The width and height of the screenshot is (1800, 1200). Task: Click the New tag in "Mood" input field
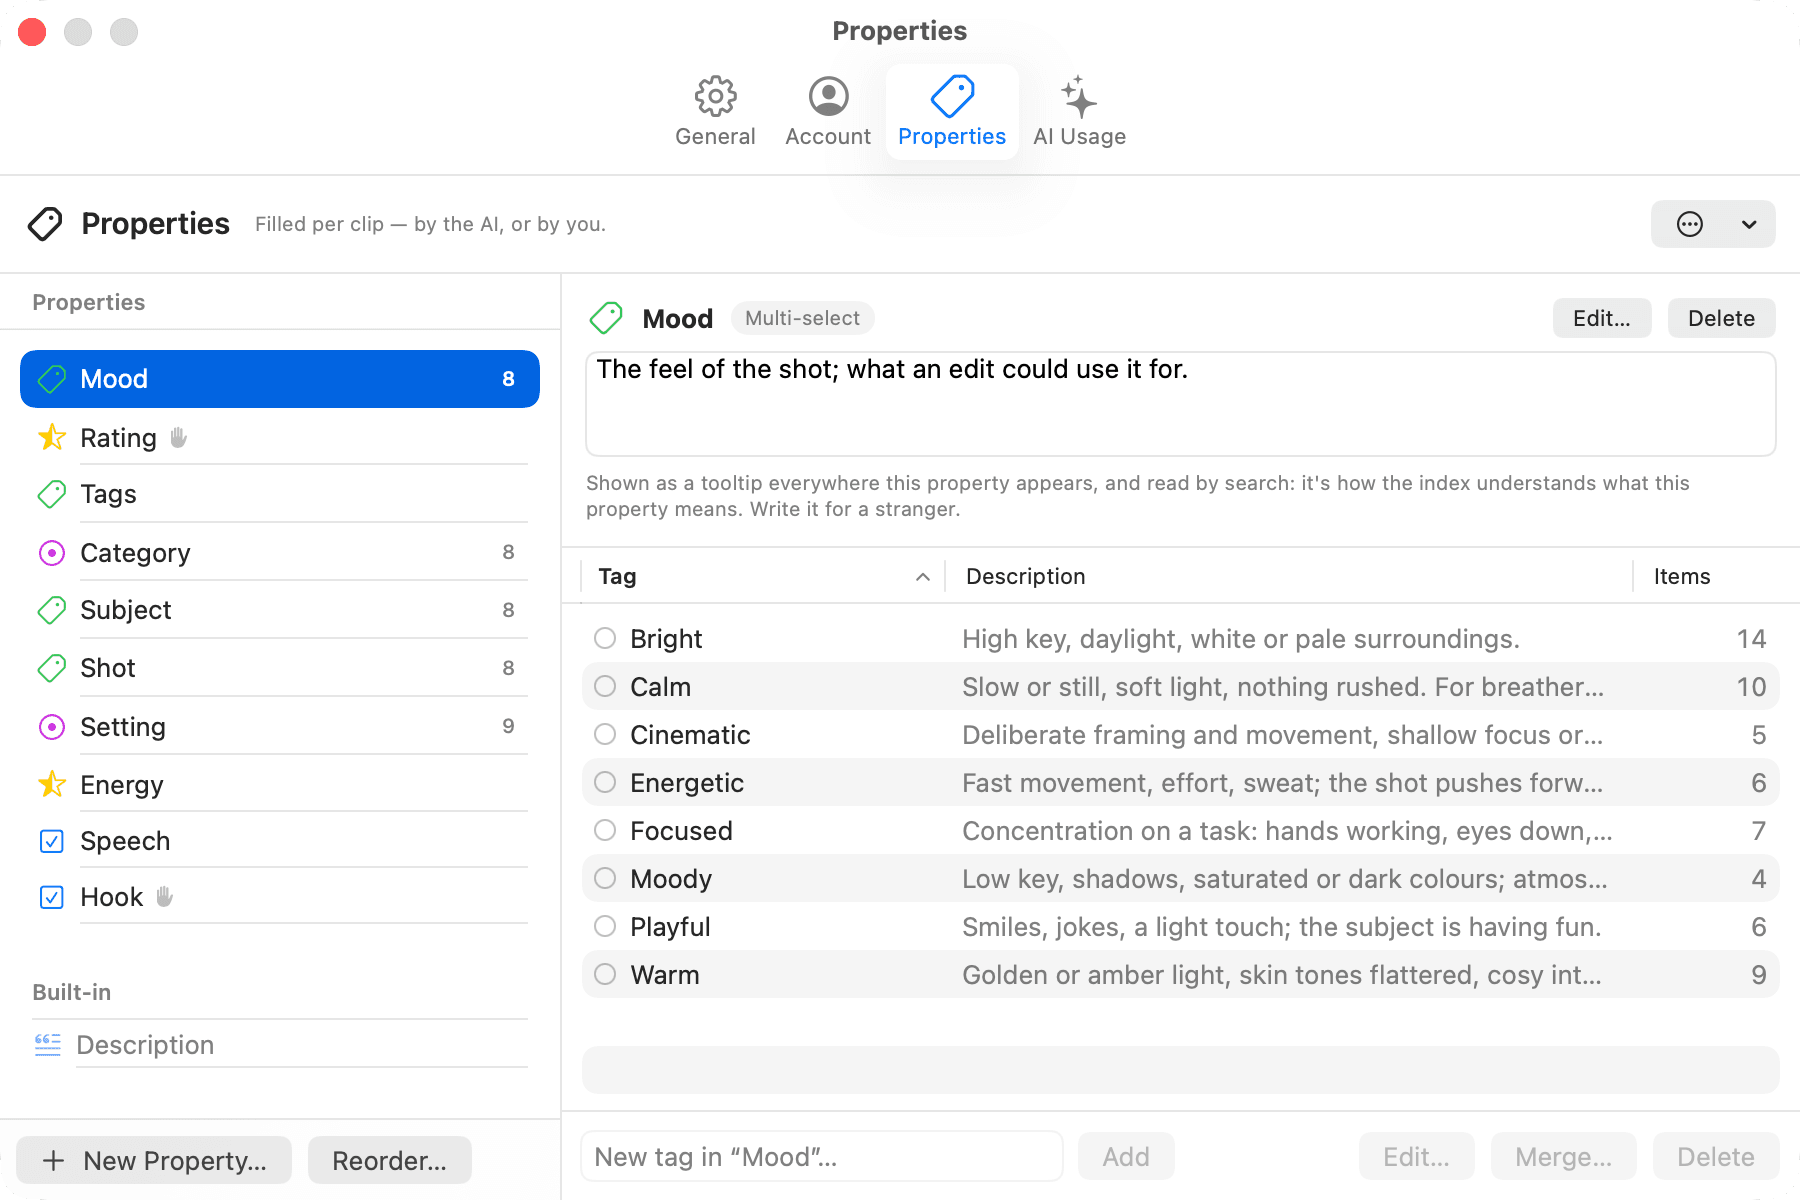pyautogui.click(x=822, y=1157)
